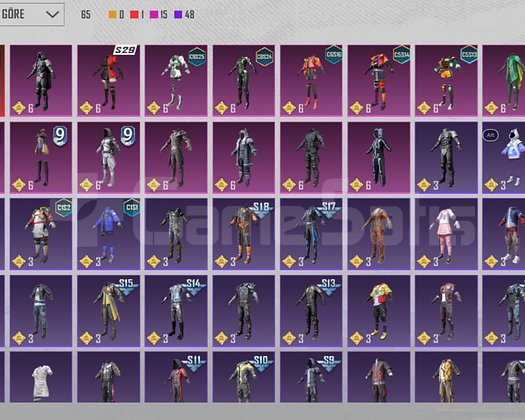The width and height of the screenshot is (525, 420).
Task: Click the purple rarity square showing 48
Action: point(178,14)
